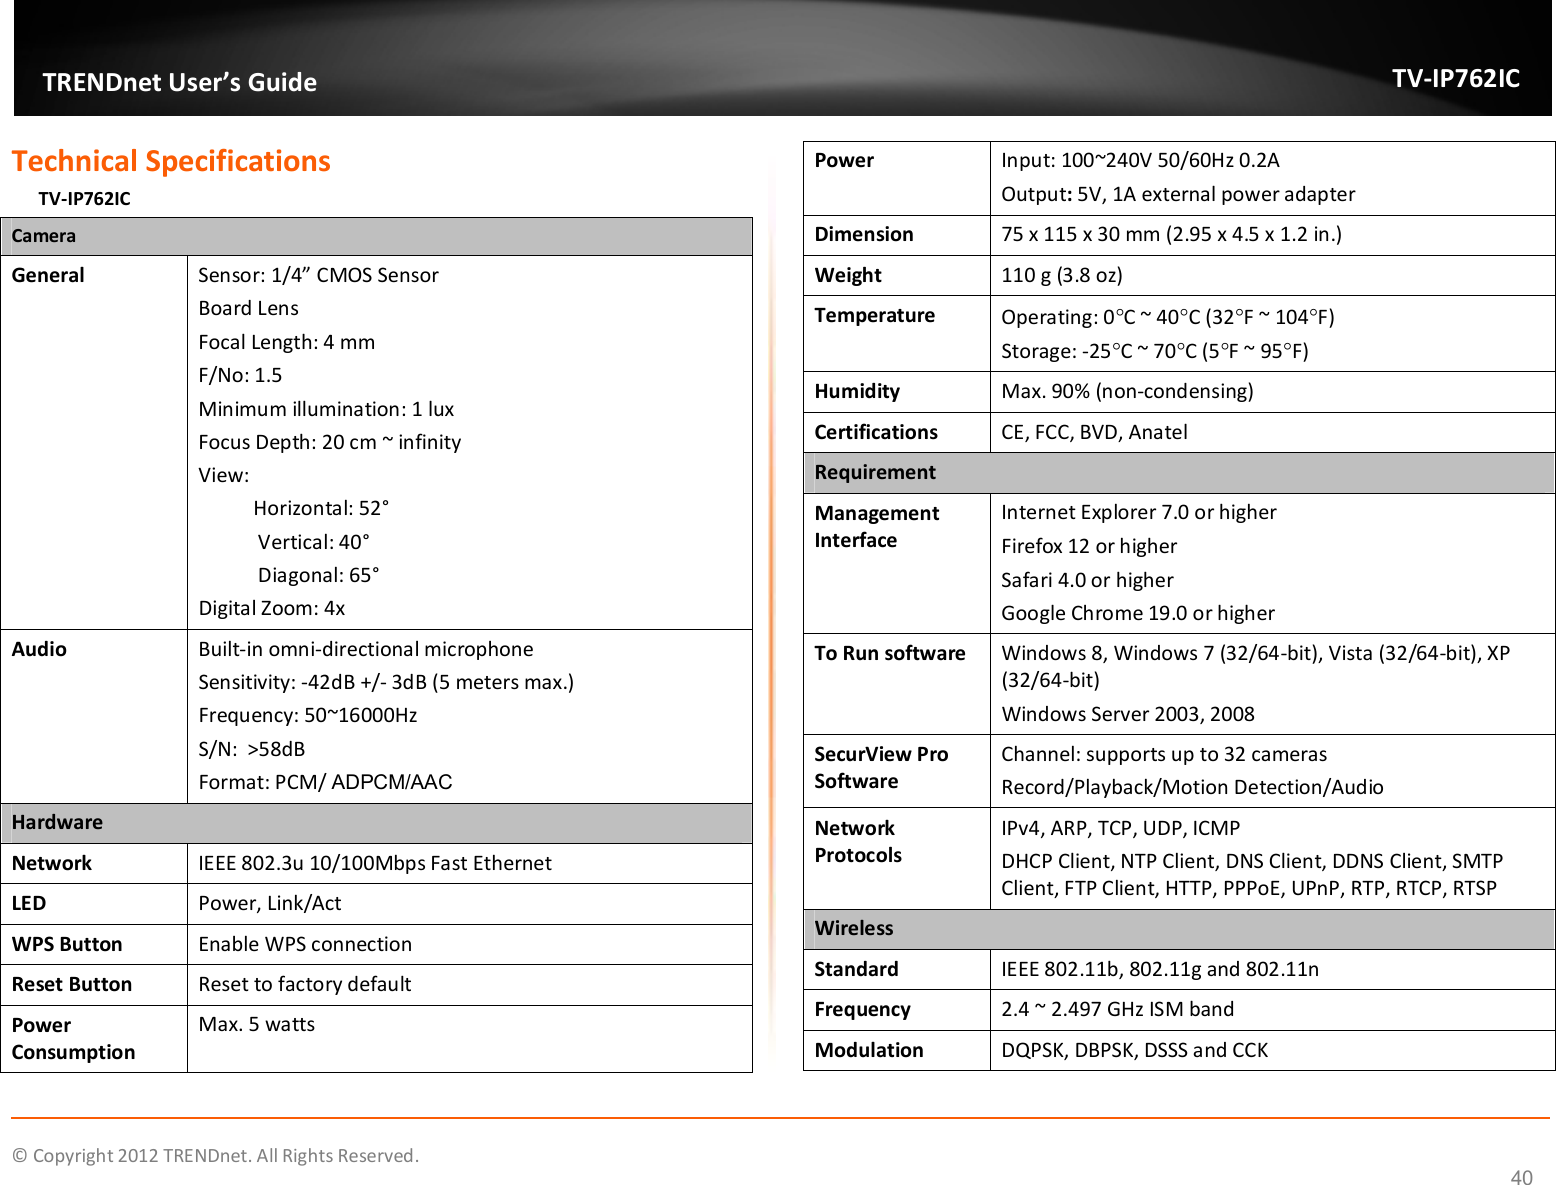This screenshot has height=1185, width=1556.
Task: Select 'Output: 5V, 1A external power adapter'
Action: (x=1178, y=194)
